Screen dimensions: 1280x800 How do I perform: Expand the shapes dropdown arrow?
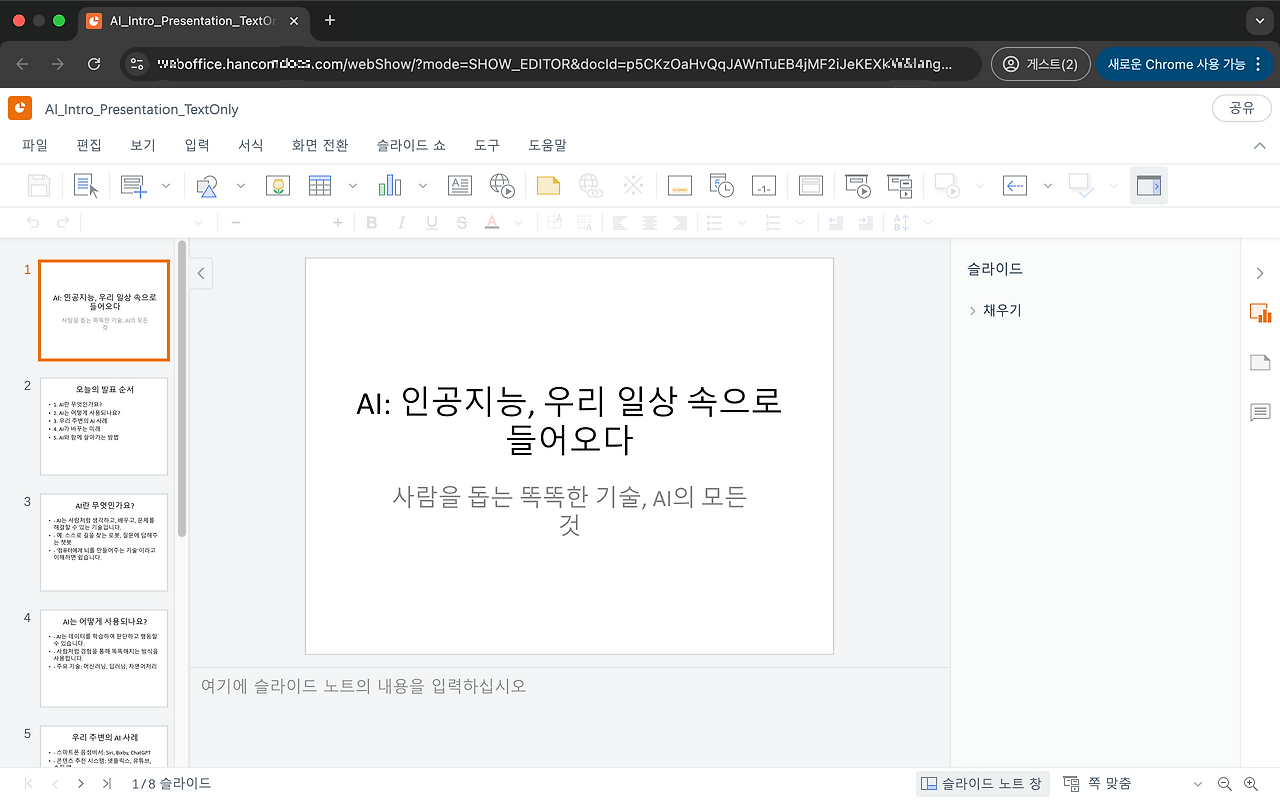240,185
